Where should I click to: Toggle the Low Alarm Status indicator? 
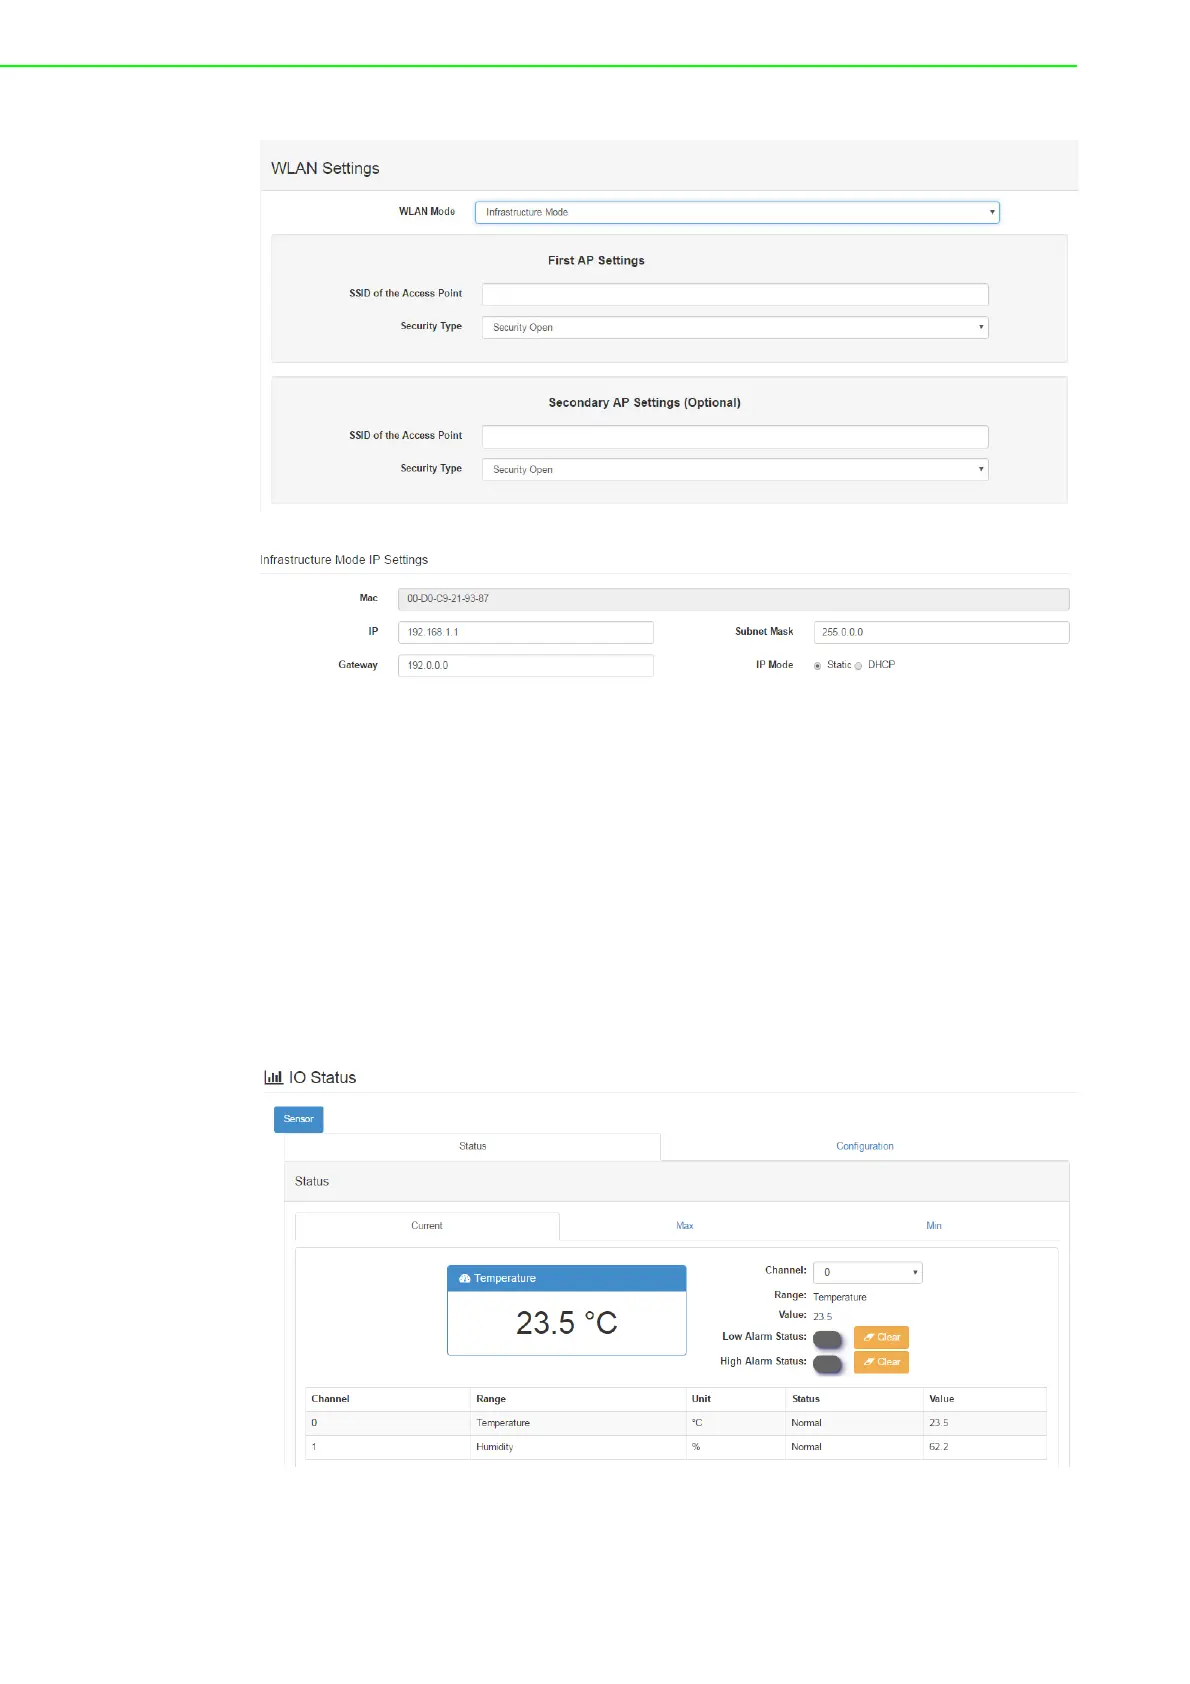pyautogui.click(x=827, y=1339)
